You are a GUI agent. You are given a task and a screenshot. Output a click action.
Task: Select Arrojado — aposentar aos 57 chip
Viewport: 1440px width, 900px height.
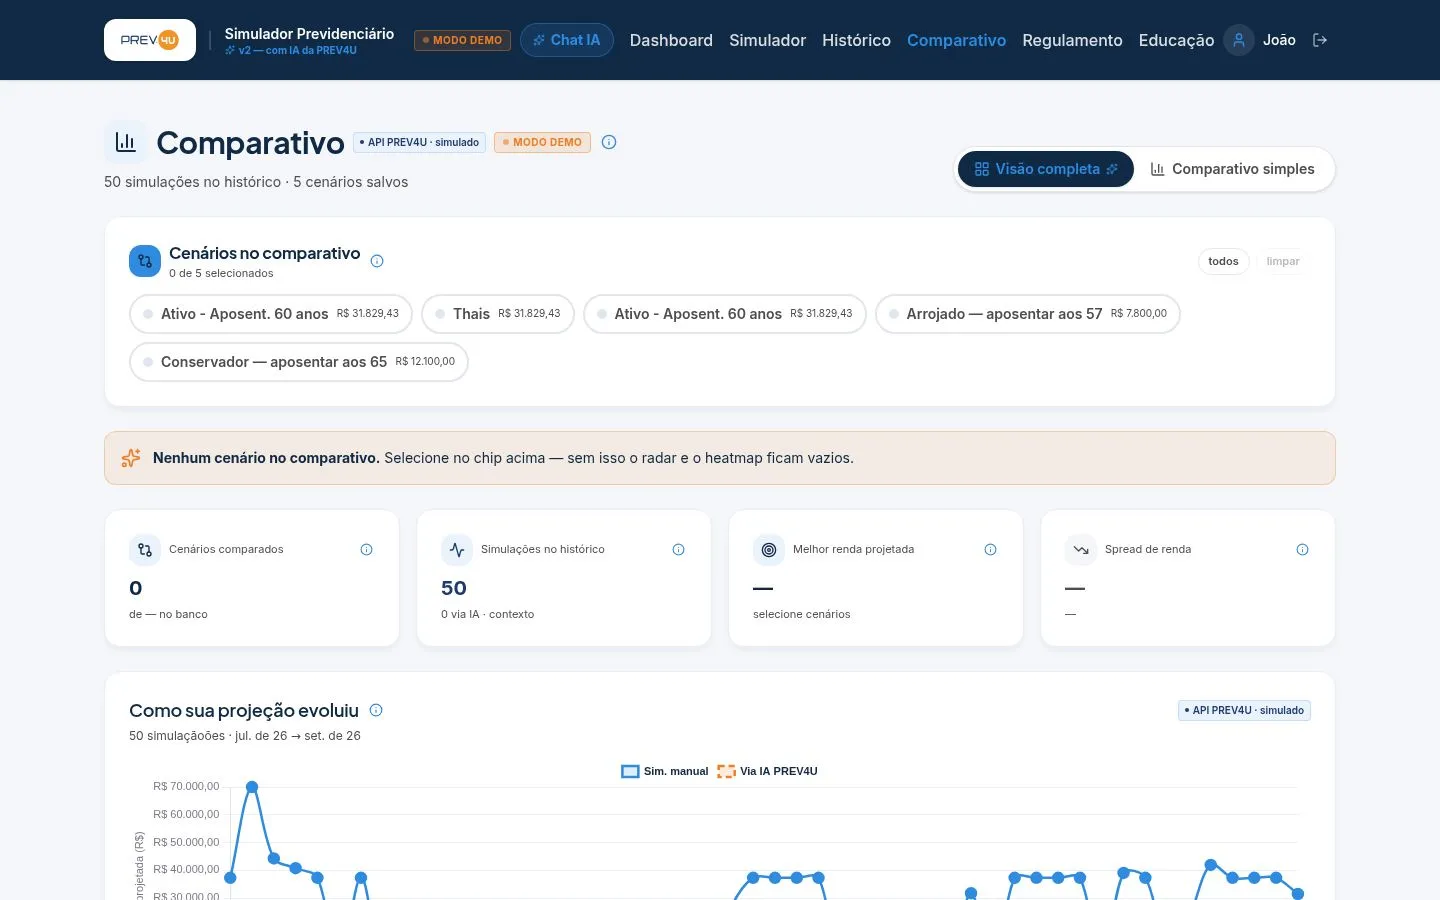1028,314
